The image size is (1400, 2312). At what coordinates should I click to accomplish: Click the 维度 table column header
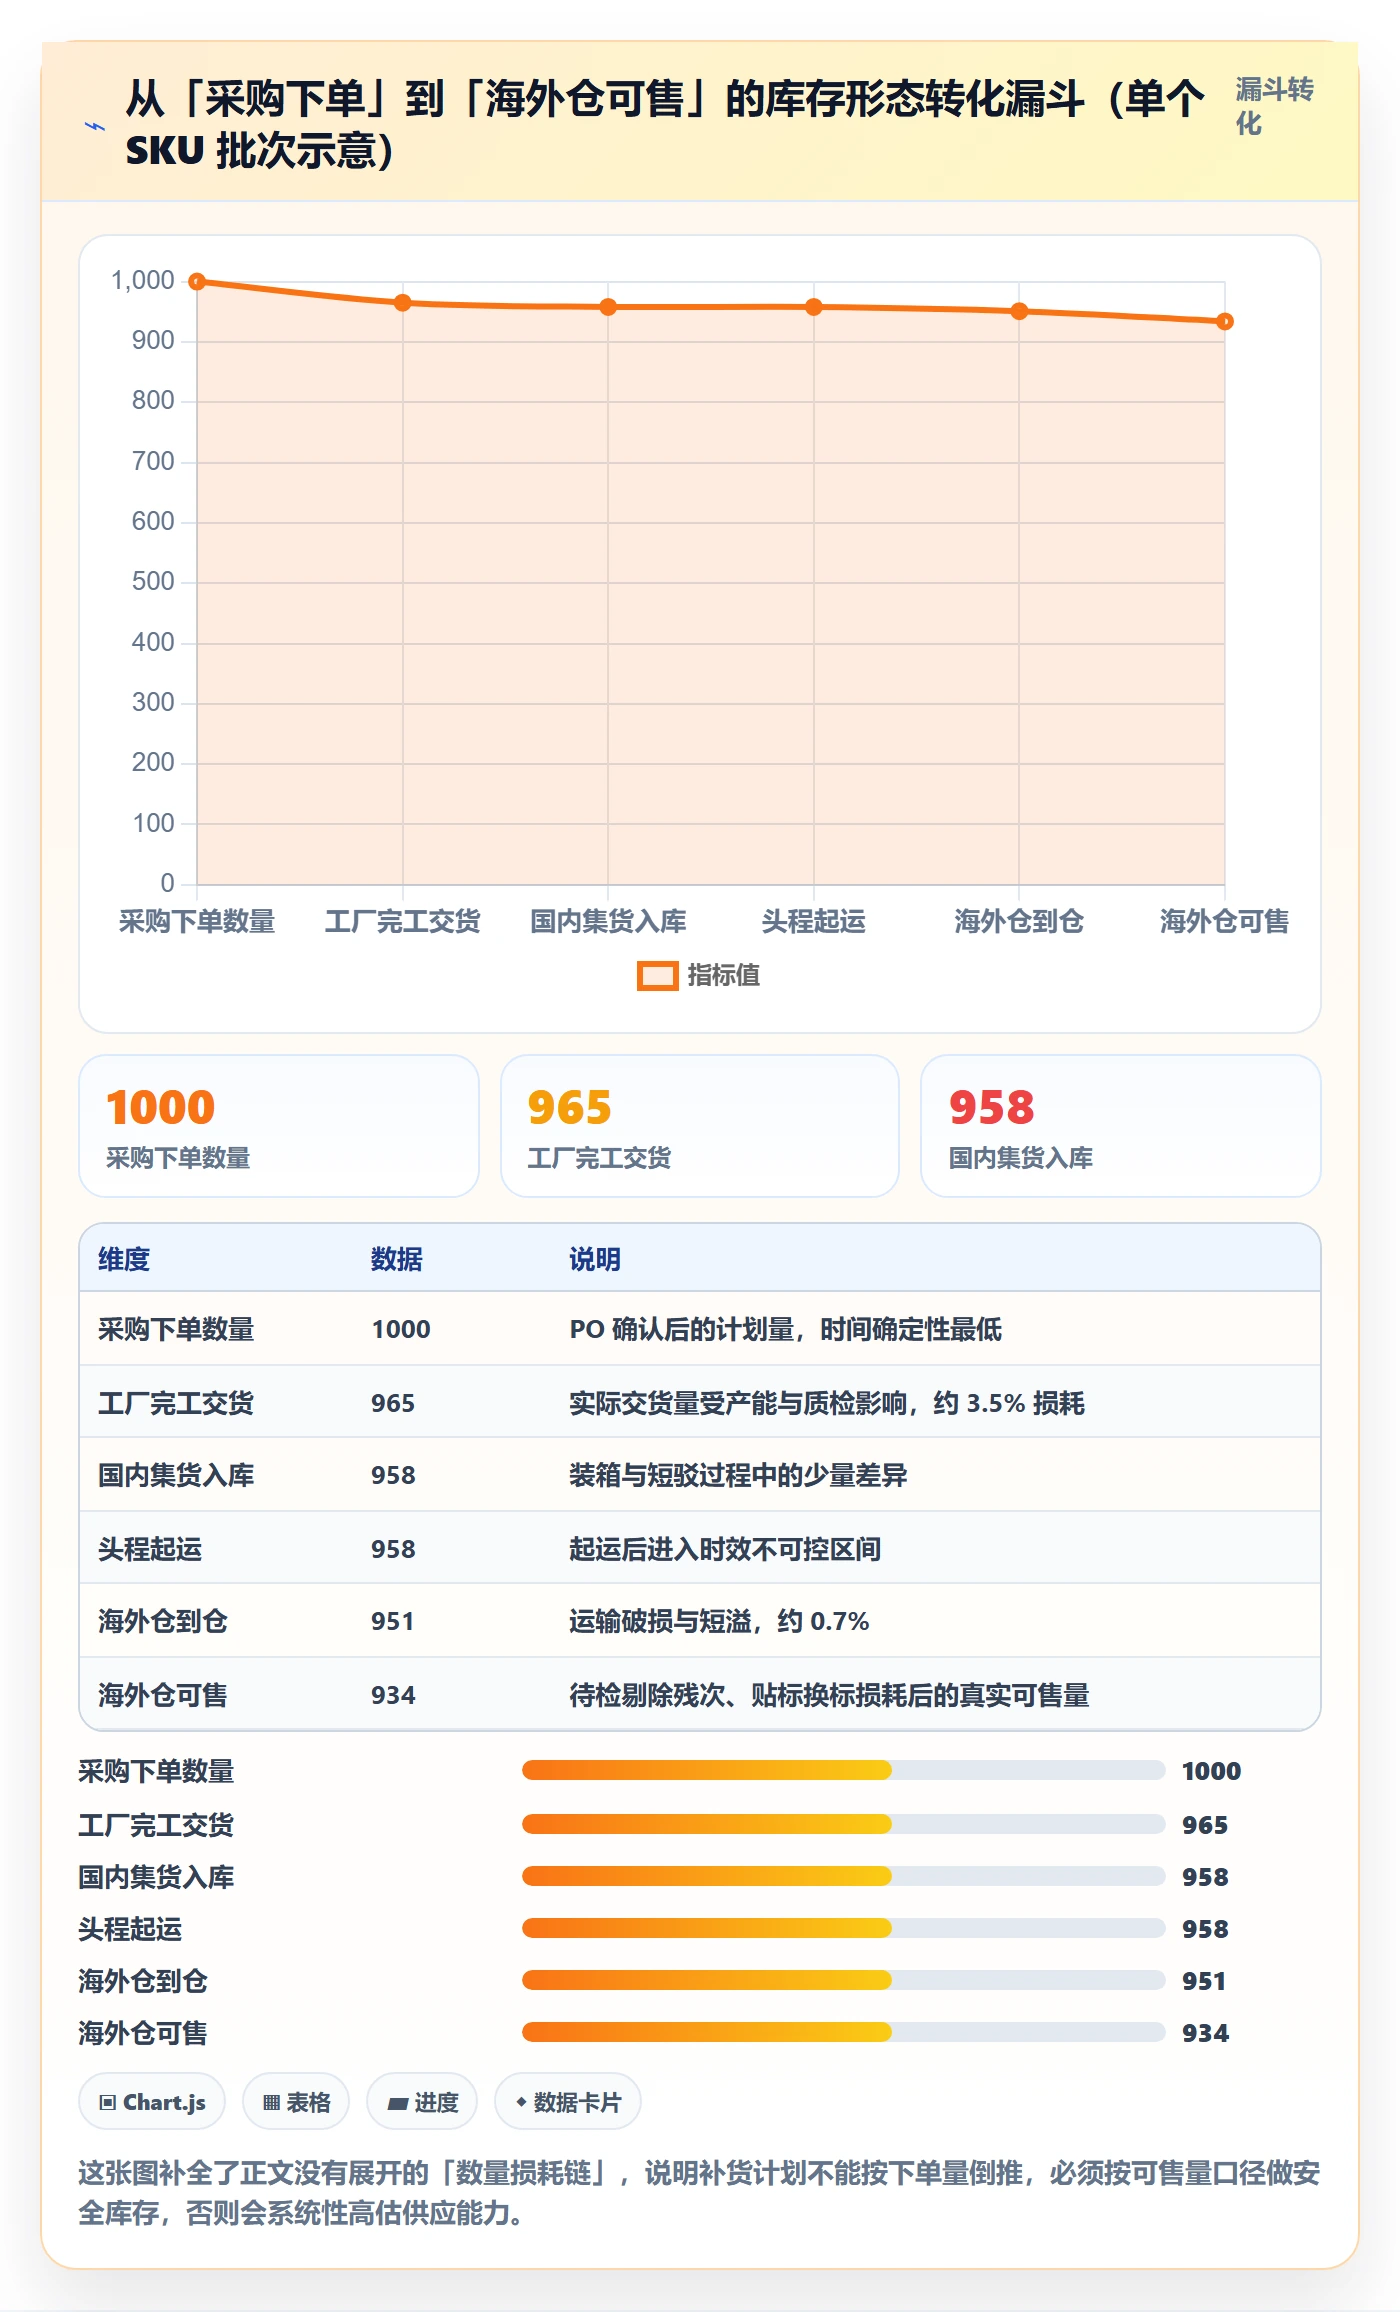tap(124, 1259)
